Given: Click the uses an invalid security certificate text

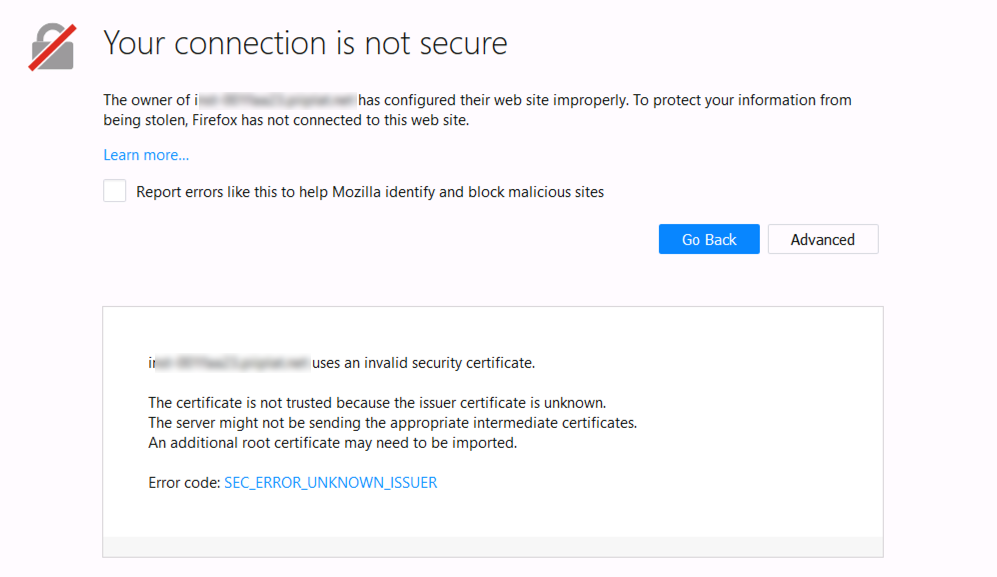Looking at the screenshot, I should [x=423, y=363].
